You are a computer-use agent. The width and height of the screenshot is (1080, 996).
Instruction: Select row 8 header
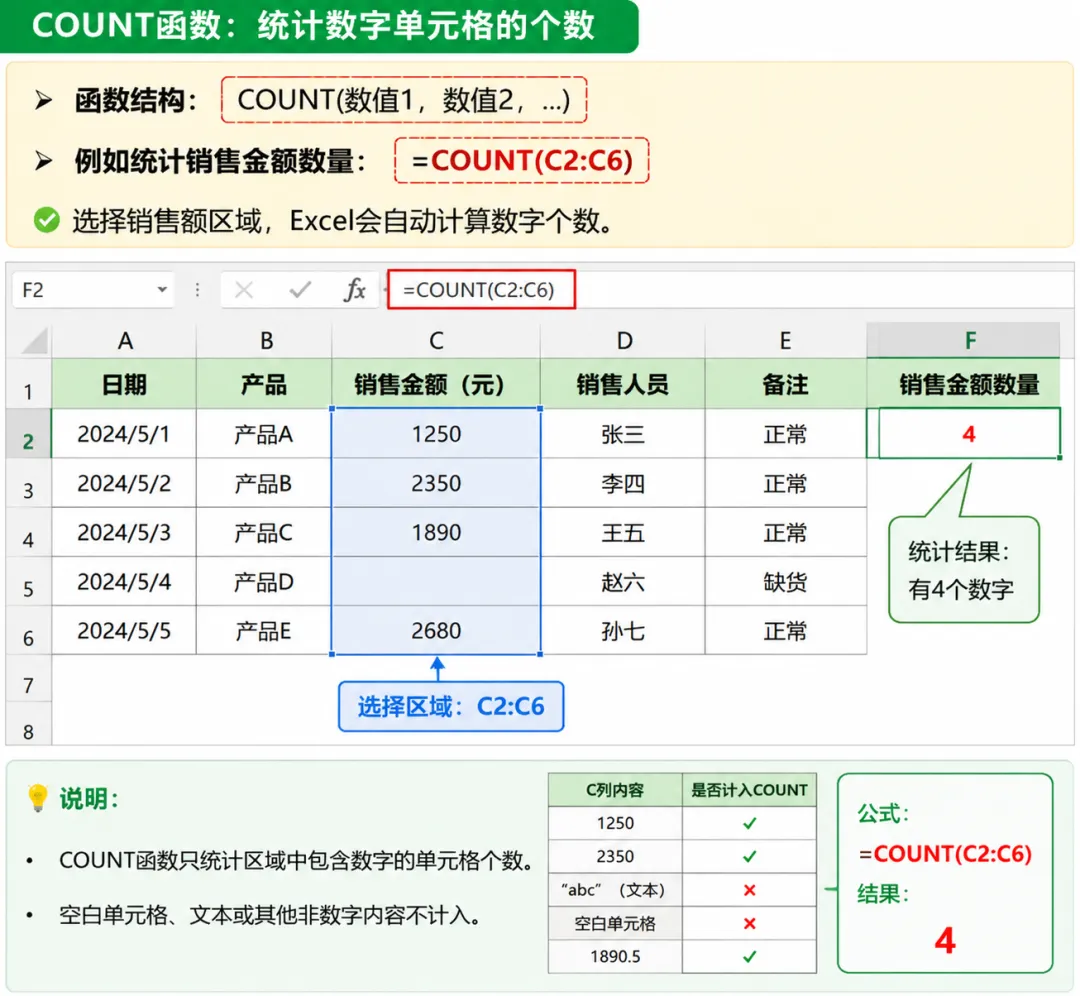[28, 724]
